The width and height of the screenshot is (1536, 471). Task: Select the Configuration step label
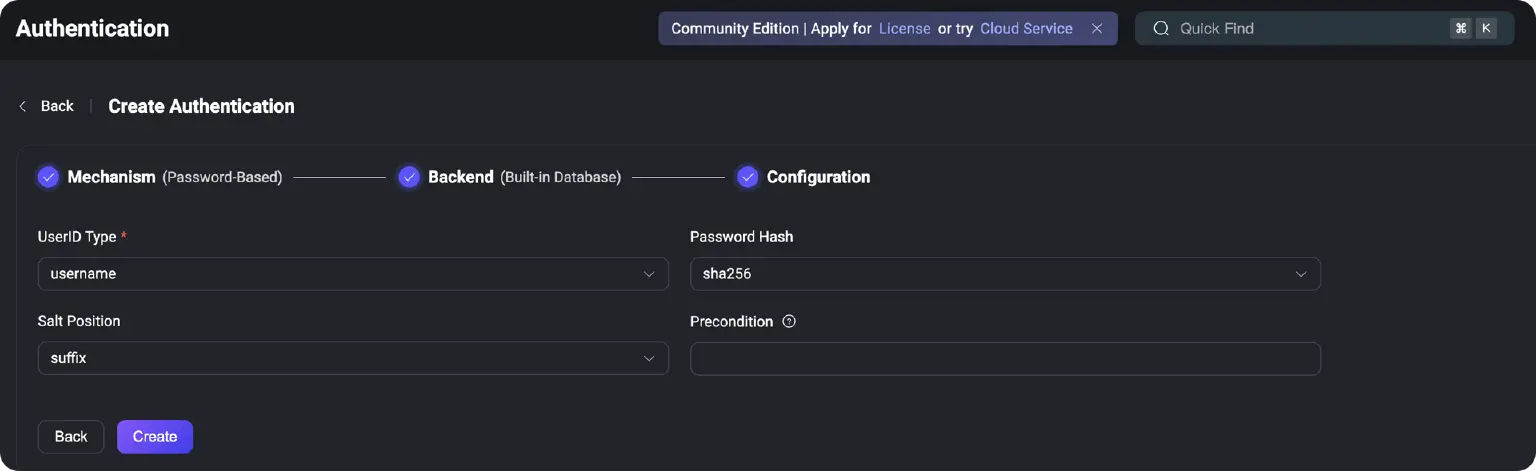[x=818, y=177]
